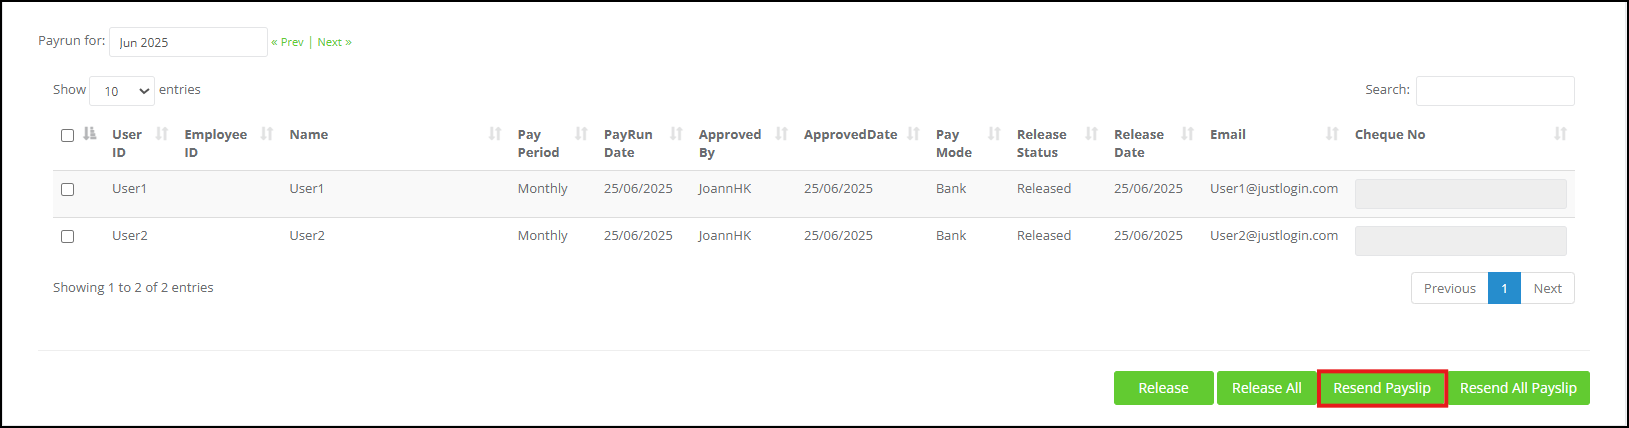This screenshot has width=1629, height=428.
Task: Go to the Next payrun month
Action: tap(334, 42)
